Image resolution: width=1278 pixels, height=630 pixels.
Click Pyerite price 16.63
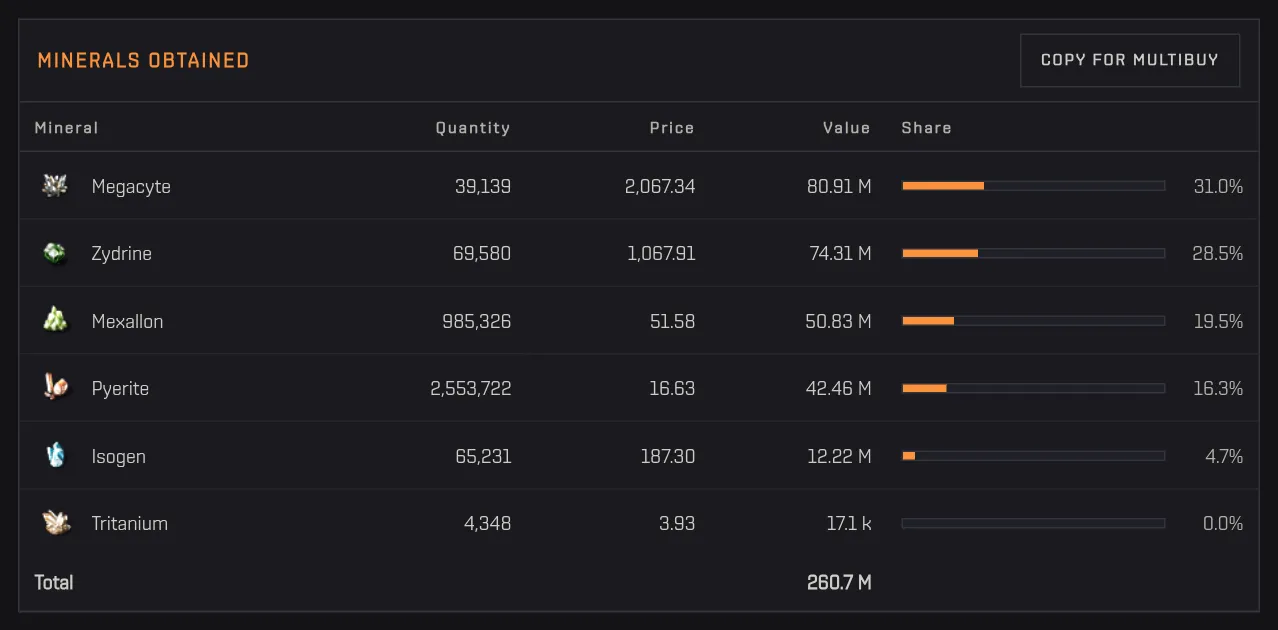[x=672, y=389]
